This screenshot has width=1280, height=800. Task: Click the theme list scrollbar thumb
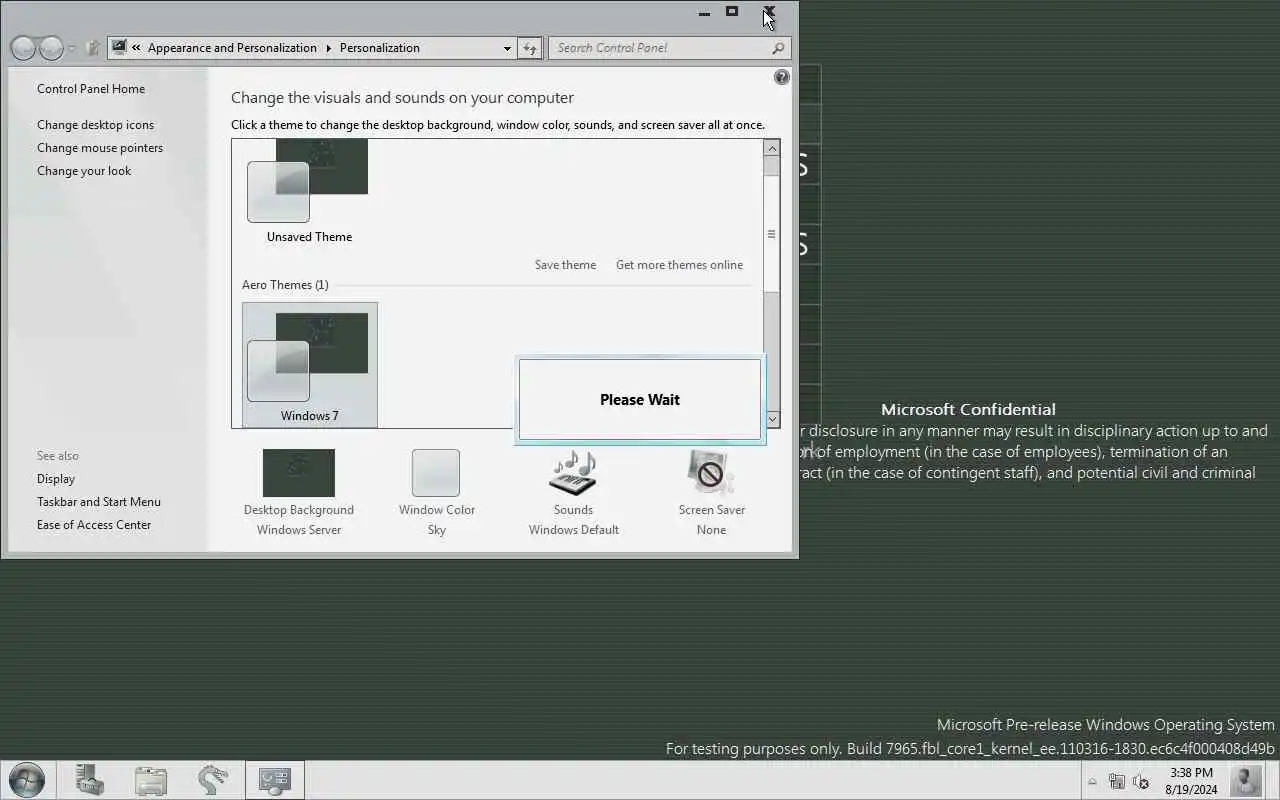tap(771, 234)
